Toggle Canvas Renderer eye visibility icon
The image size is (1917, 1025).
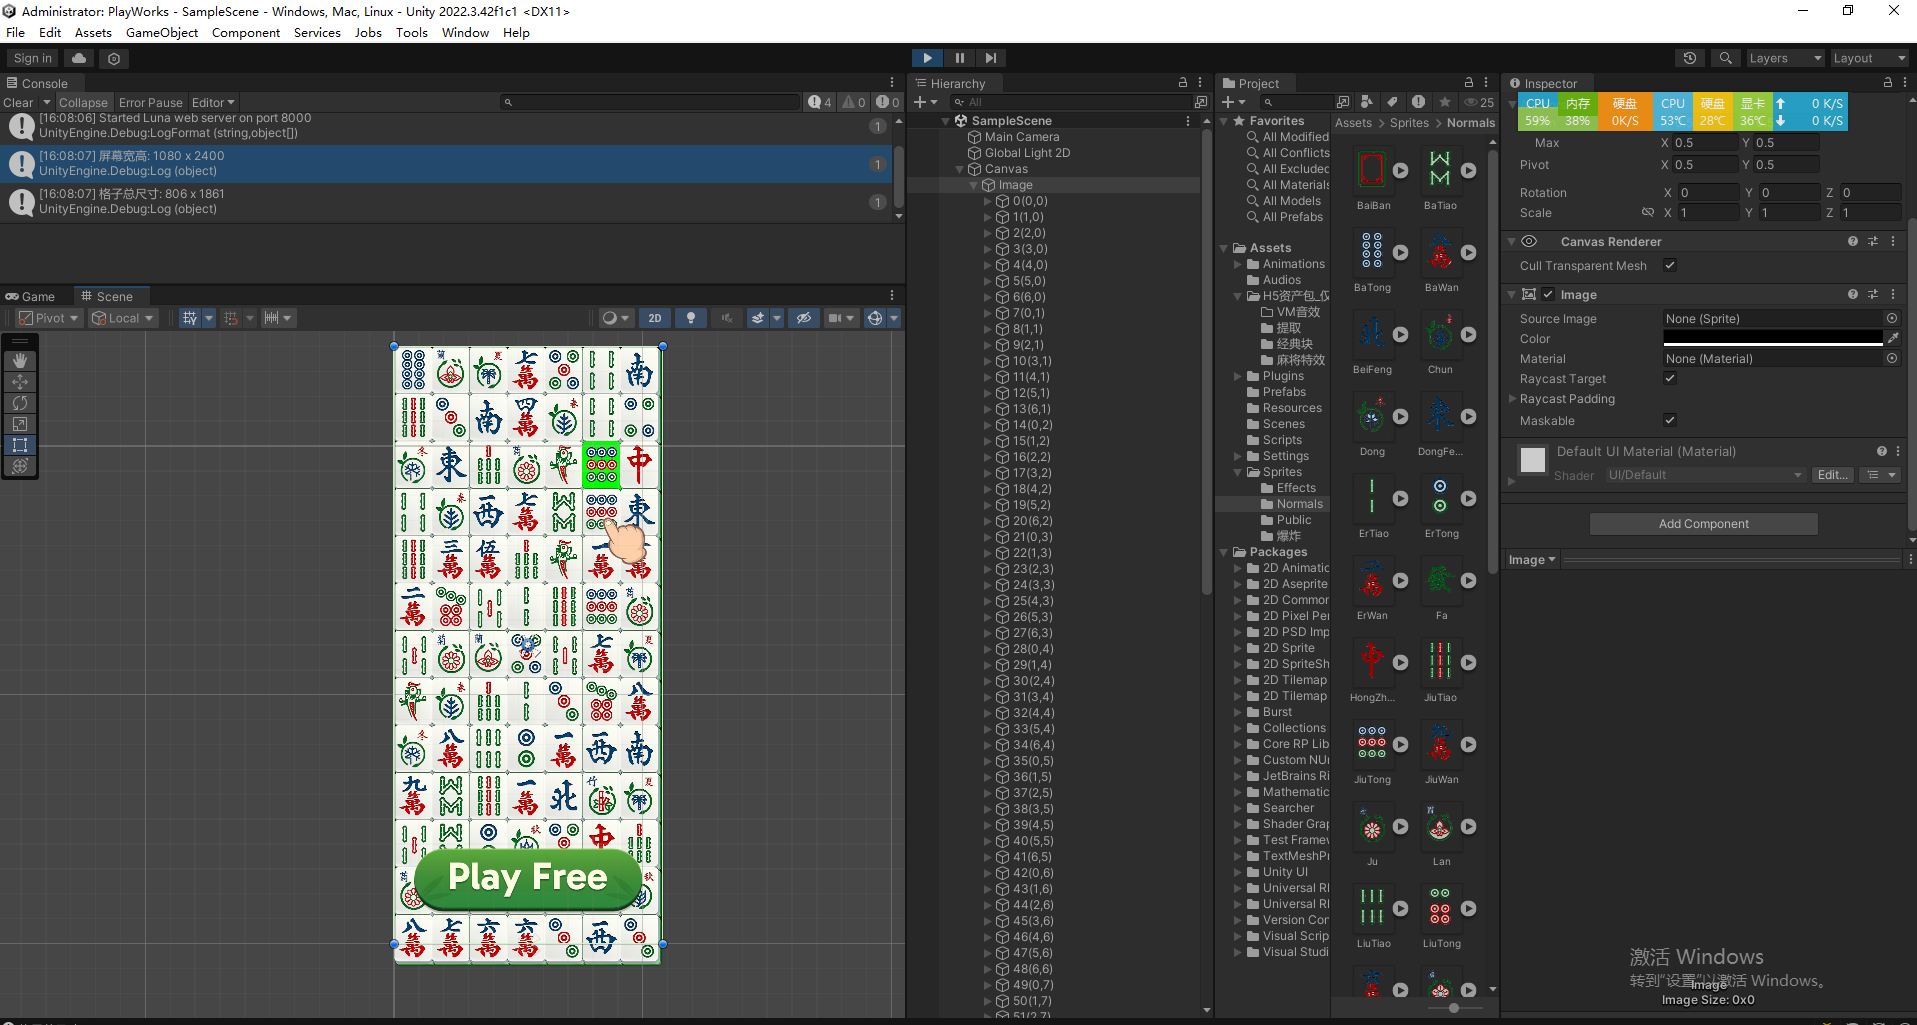pos(1529,241)
